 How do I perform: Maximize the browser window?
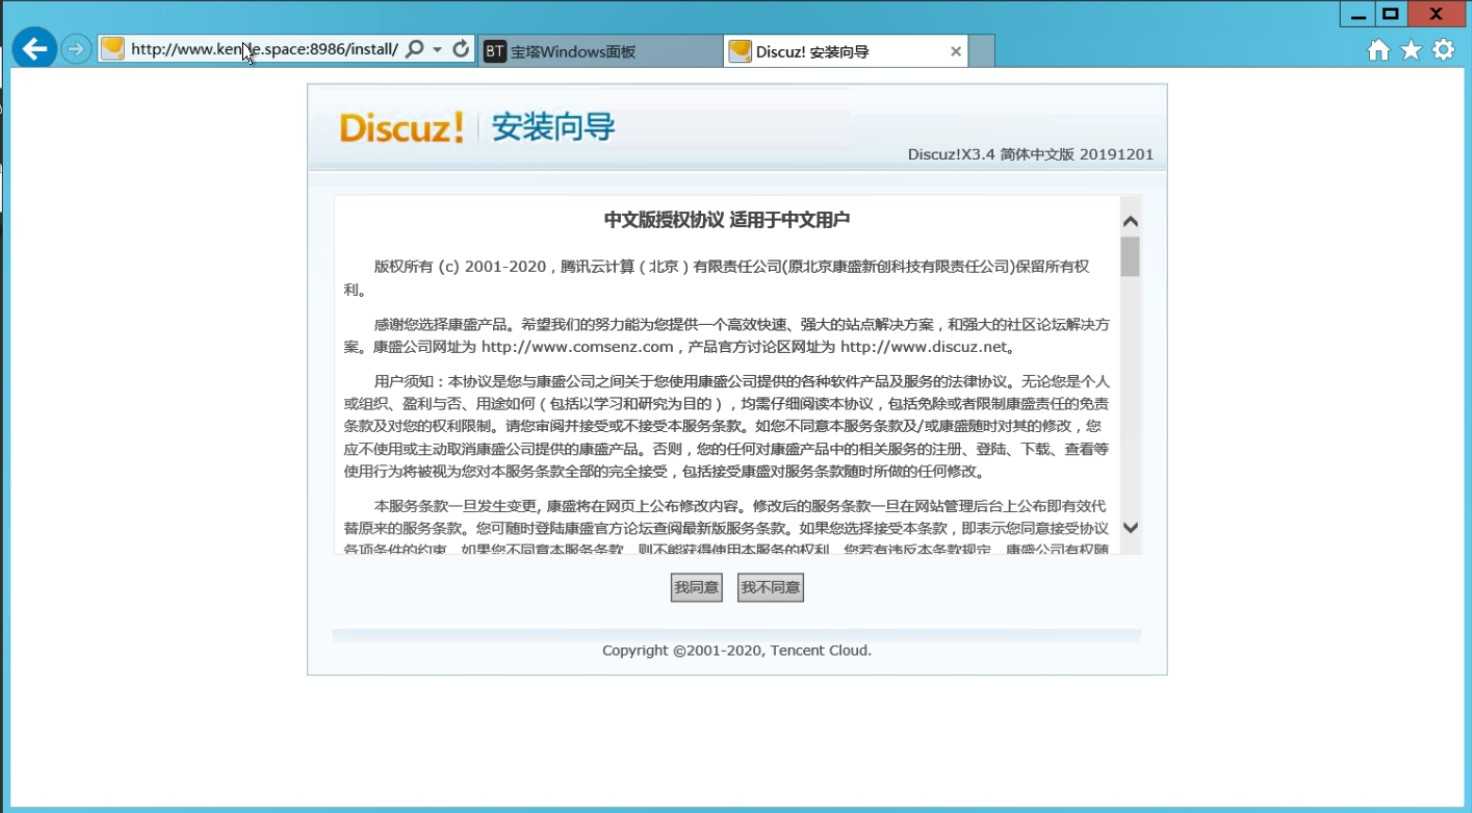point(1390,14)
